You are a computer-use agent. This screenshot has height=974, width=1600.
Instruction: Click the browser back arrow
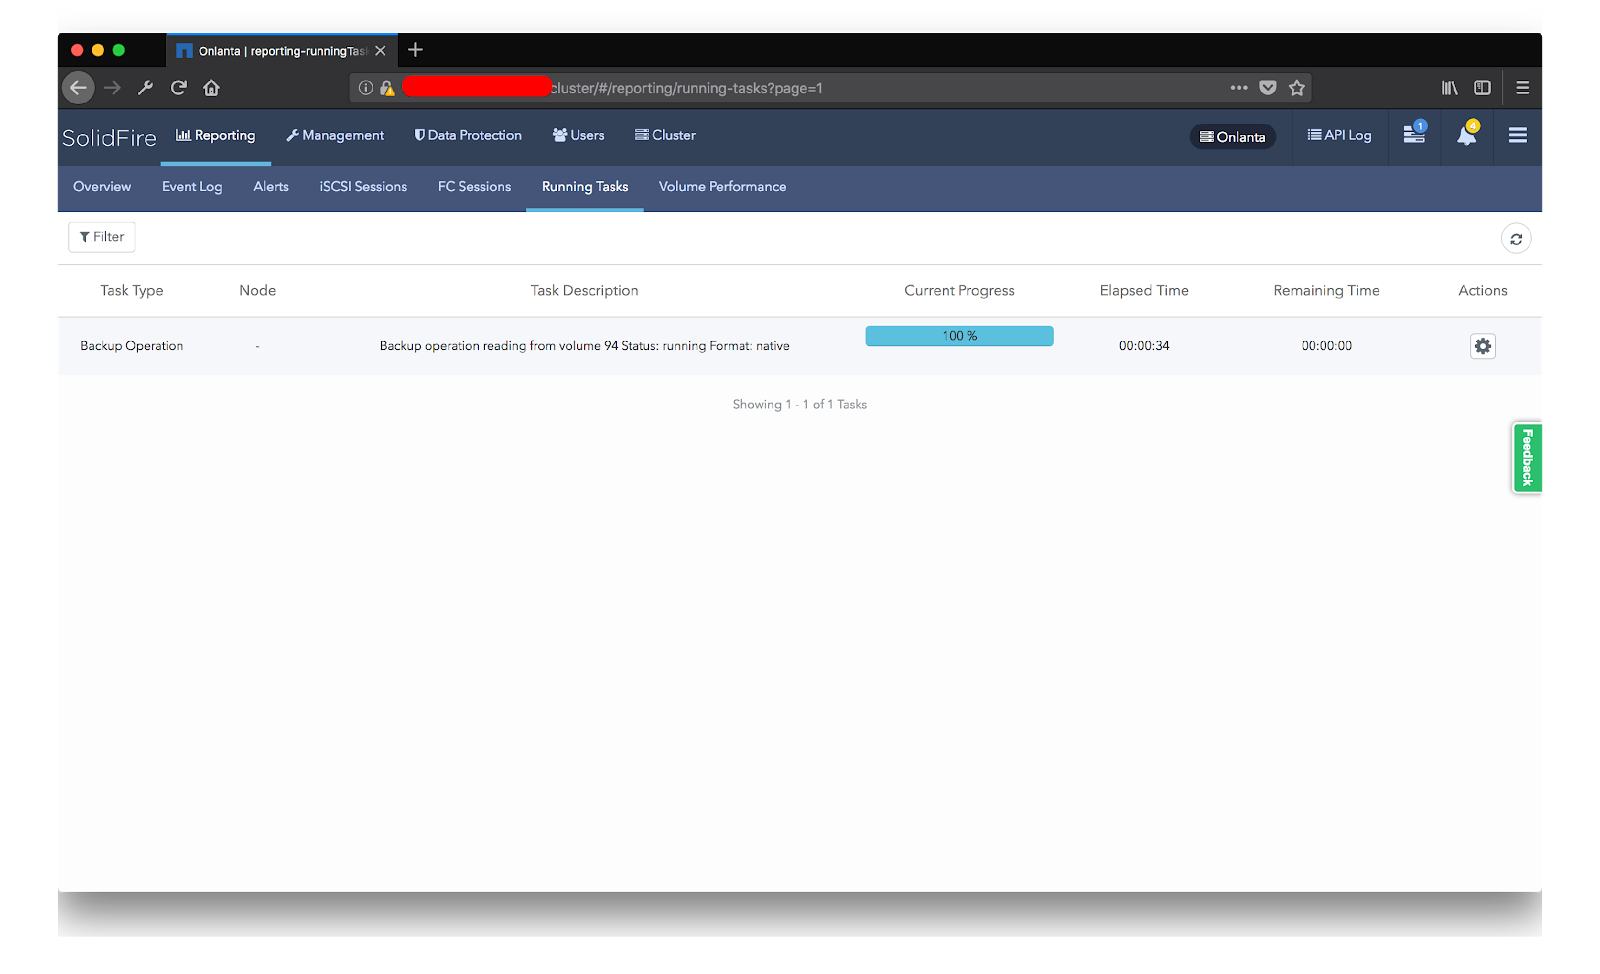coord(78,87)
